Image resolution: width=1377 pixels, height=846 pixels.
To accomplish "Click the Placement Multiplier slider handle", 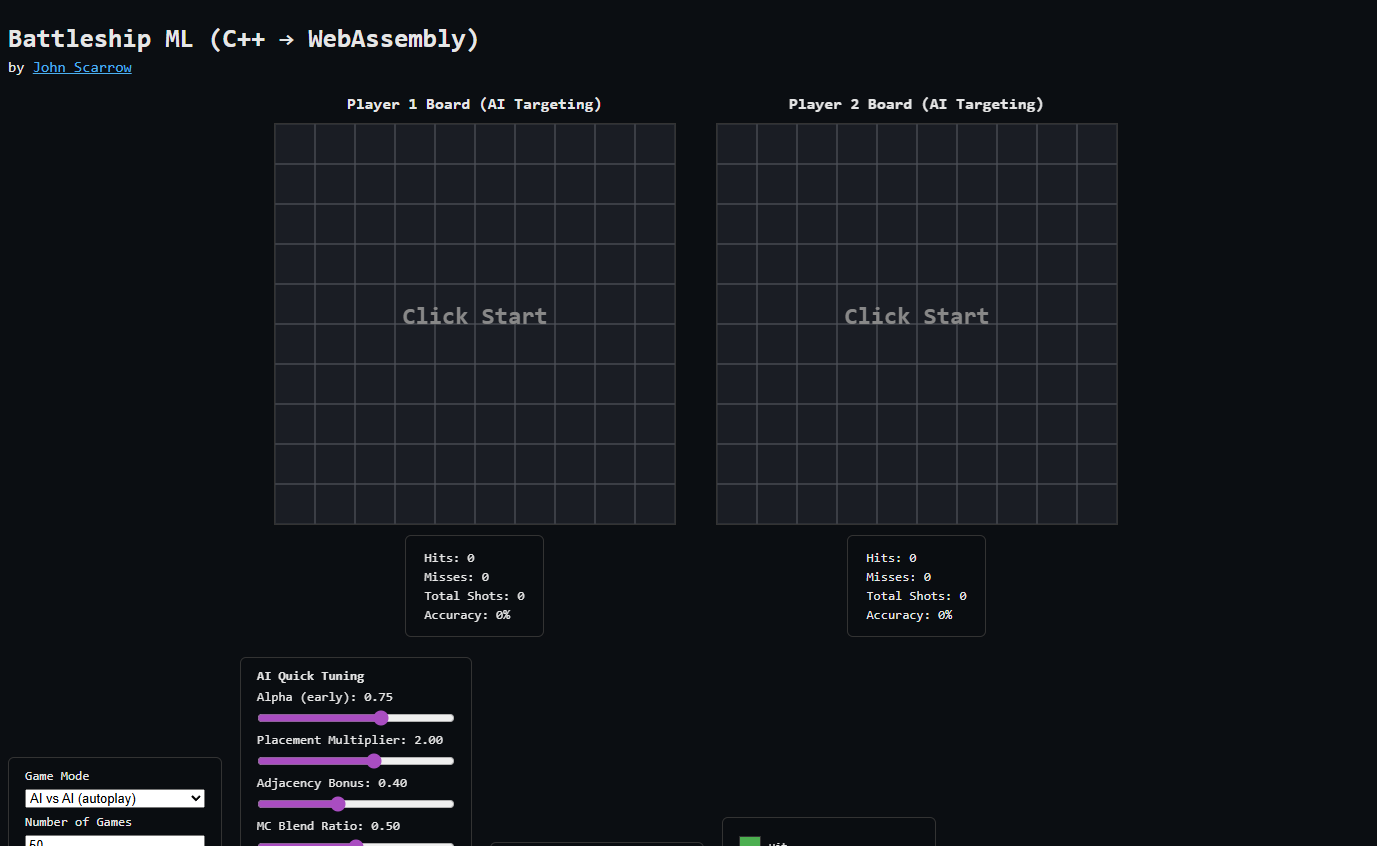I will point(374,761).
